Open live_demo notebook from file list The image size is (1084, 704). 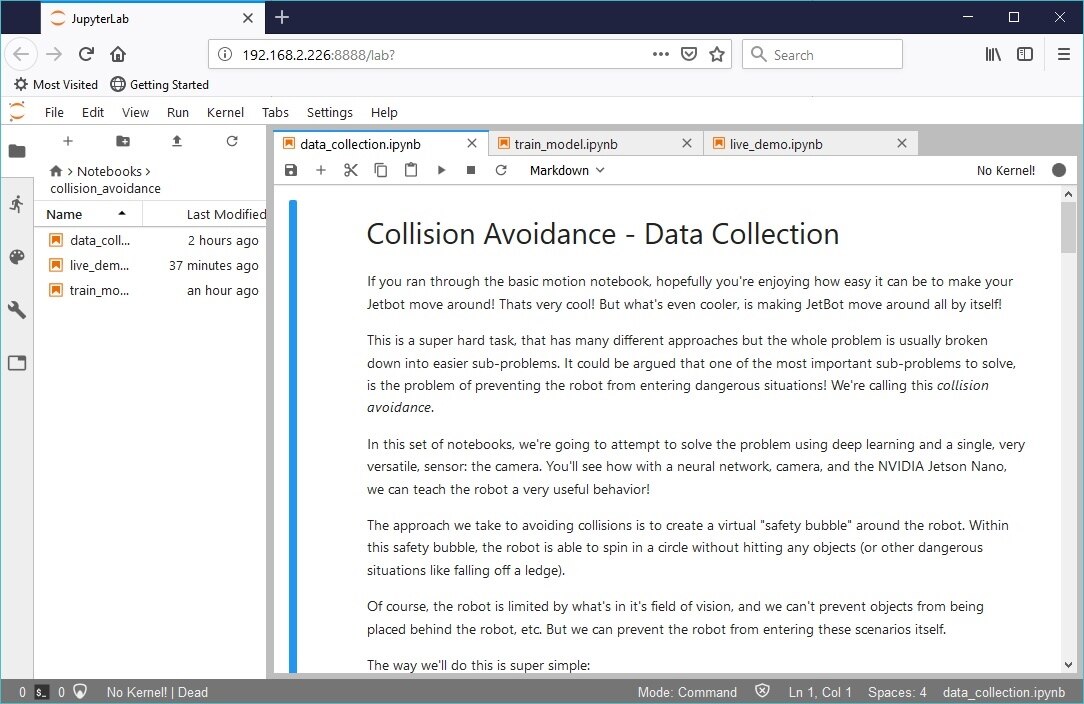pyautogui.click(x=99, y=266)
